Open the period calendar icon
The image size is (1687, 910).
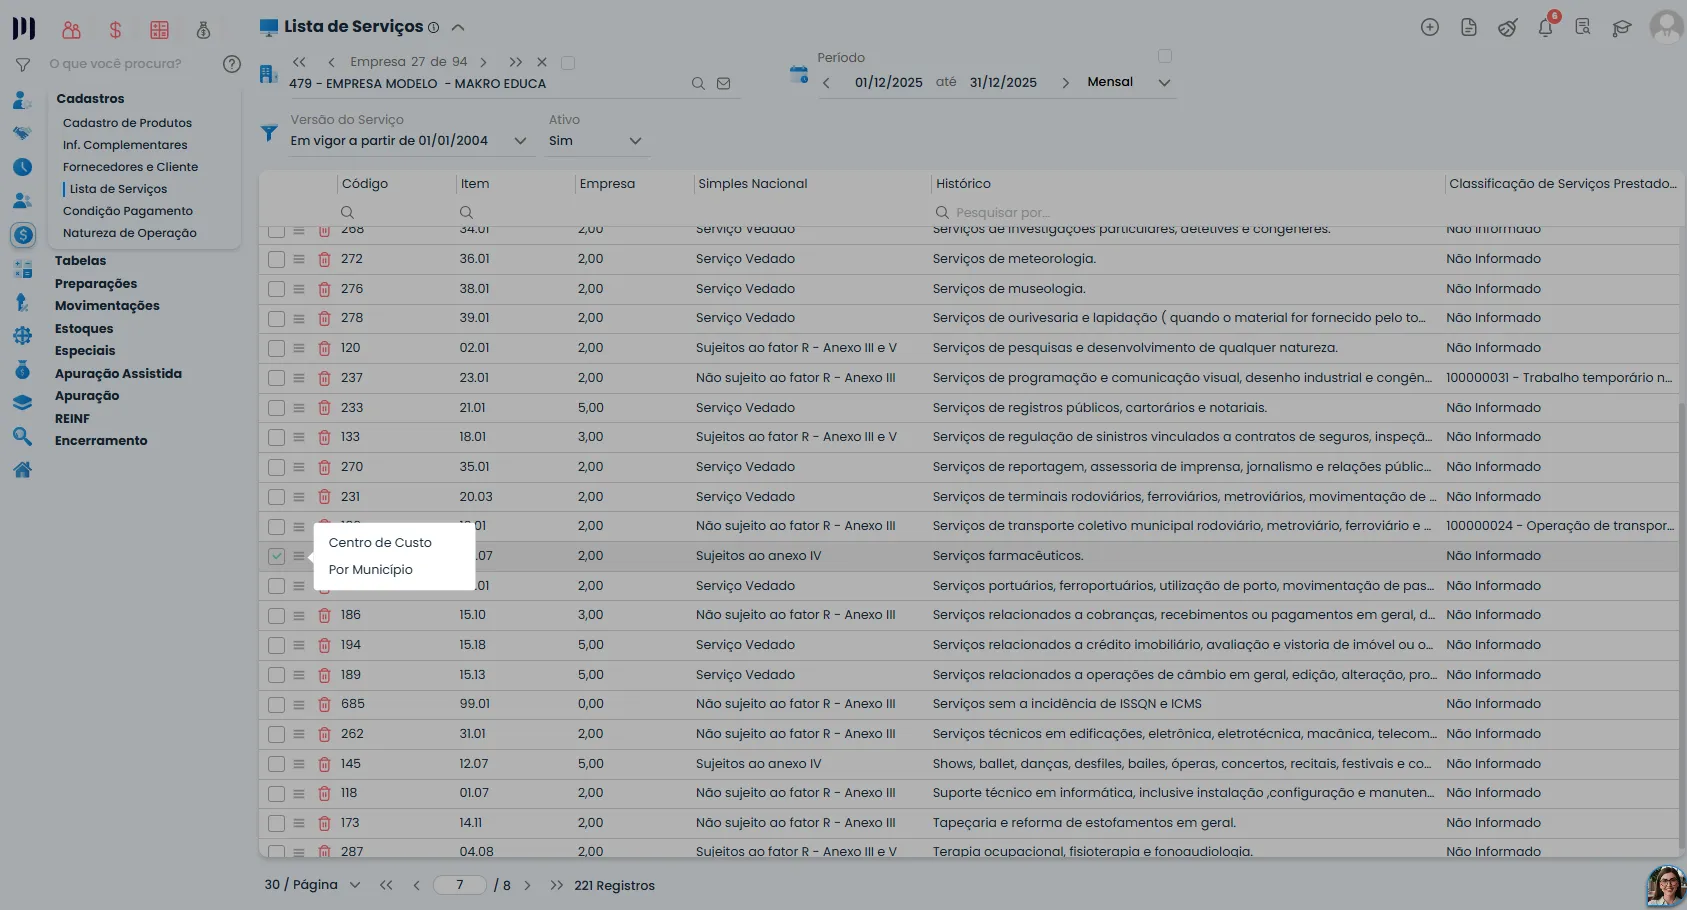[798, 74]
